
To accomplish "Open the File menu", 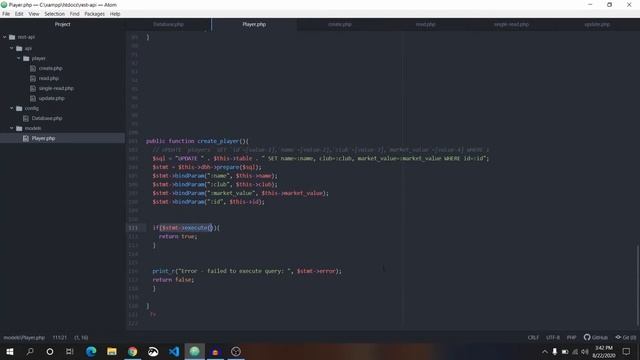I will tap(6, 14).
